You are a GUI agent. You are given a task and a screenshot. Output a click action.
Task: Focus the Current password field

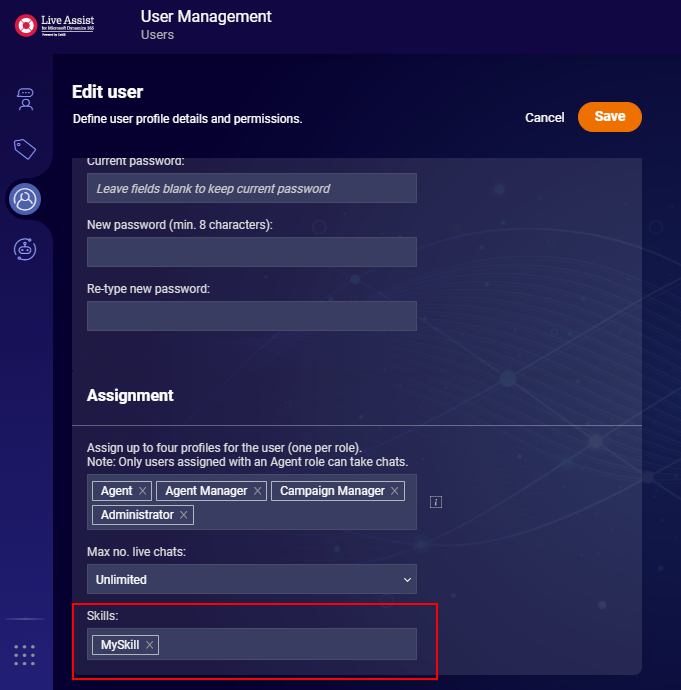252,188
